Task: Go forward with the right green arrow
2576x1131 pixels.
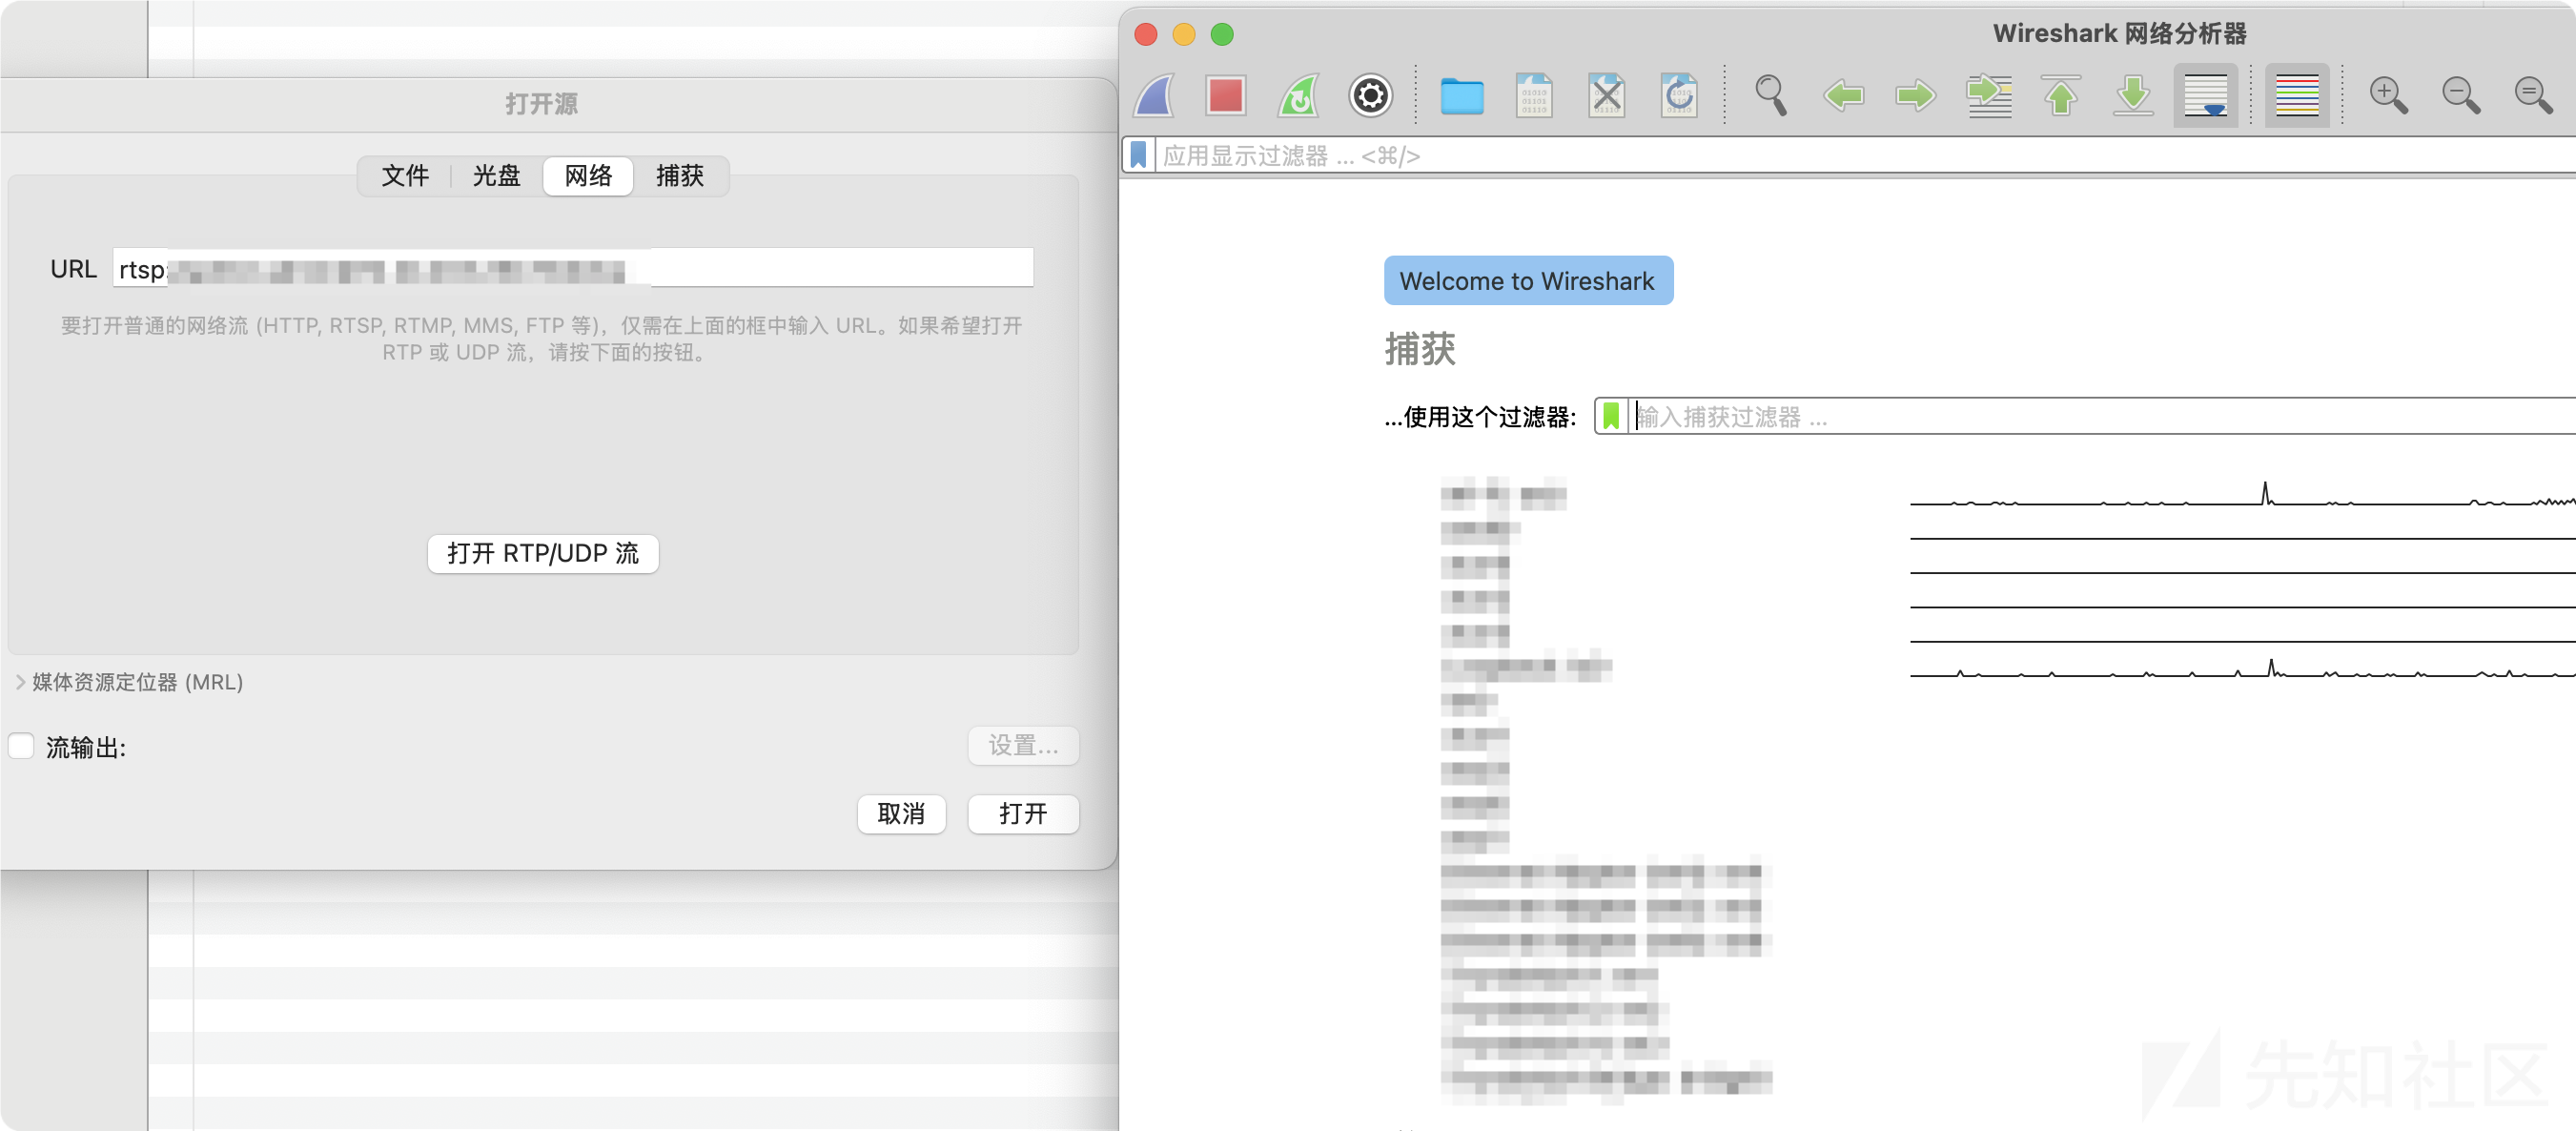Action: [x=1915, y=96]
